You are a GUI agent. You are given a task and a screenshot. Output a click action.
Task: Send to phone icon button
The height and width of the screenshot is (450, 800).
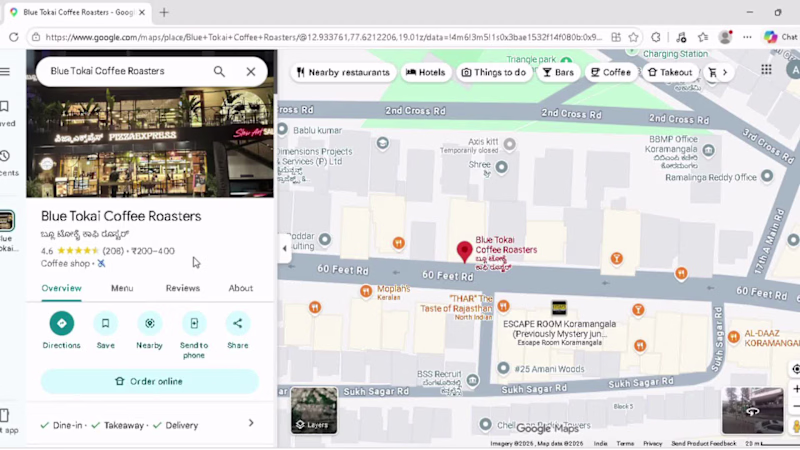(194, 323)
